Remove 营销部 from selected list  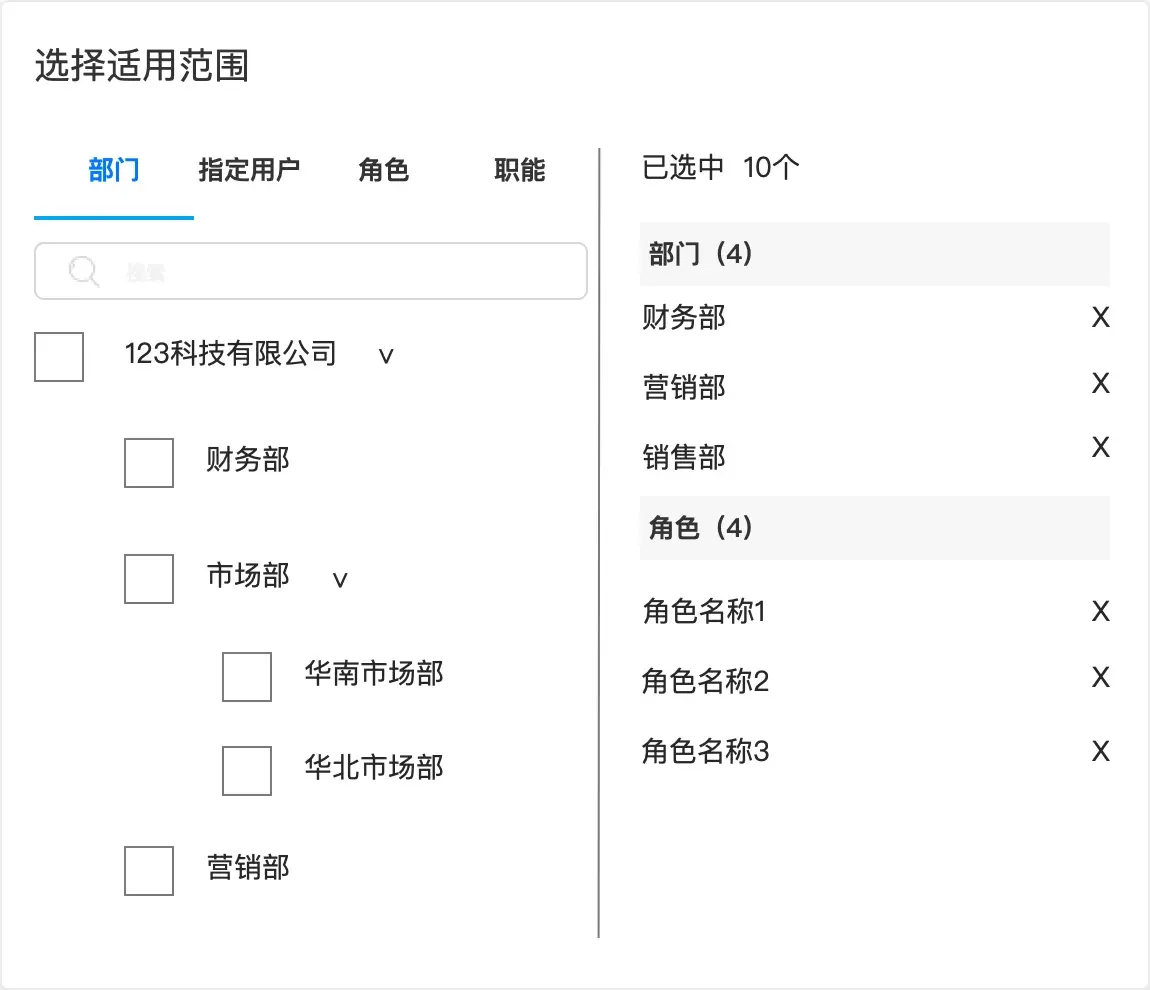[x=1100, y=383]
